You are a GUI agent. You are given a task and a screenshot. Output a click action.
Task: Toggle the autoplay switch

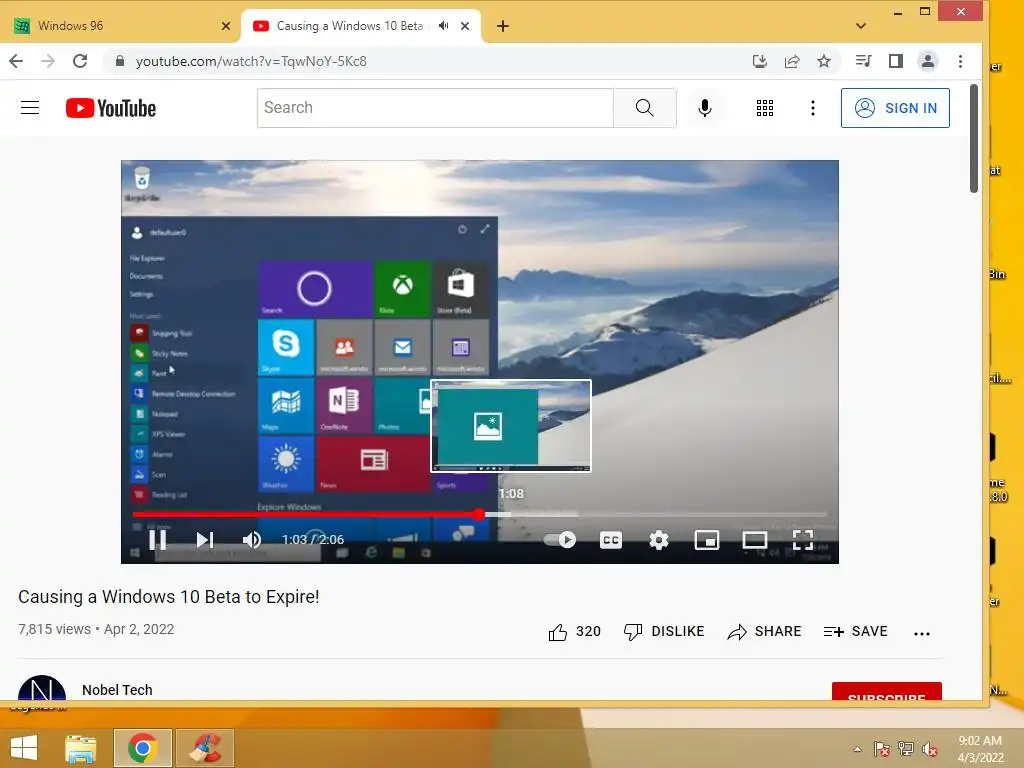560,539
